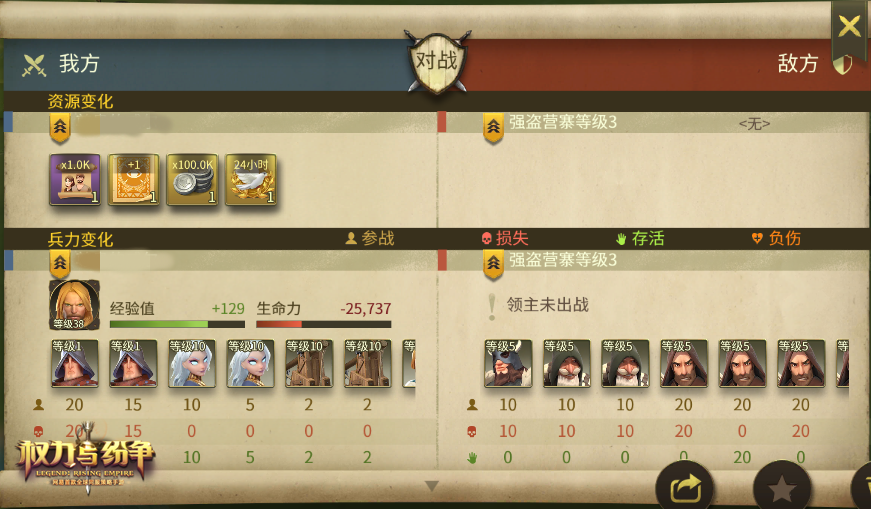The width and height of the screenshot is (871, 509).
Task: Tap the x100.0K silver coins reward
Action: tap(192, 179)
